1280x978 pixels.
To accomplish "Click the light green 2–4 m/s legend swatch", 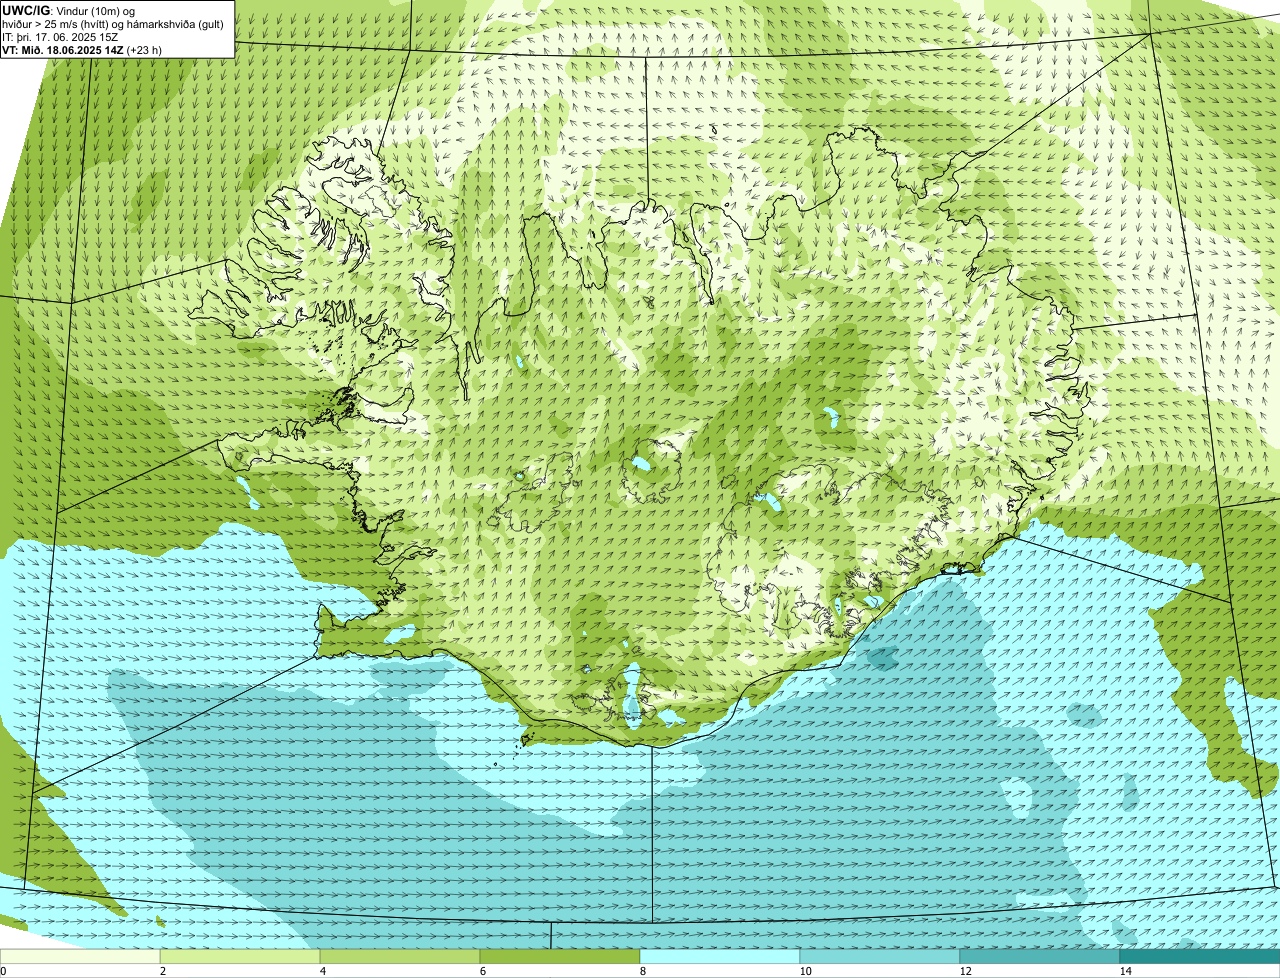I will point(240,956).
